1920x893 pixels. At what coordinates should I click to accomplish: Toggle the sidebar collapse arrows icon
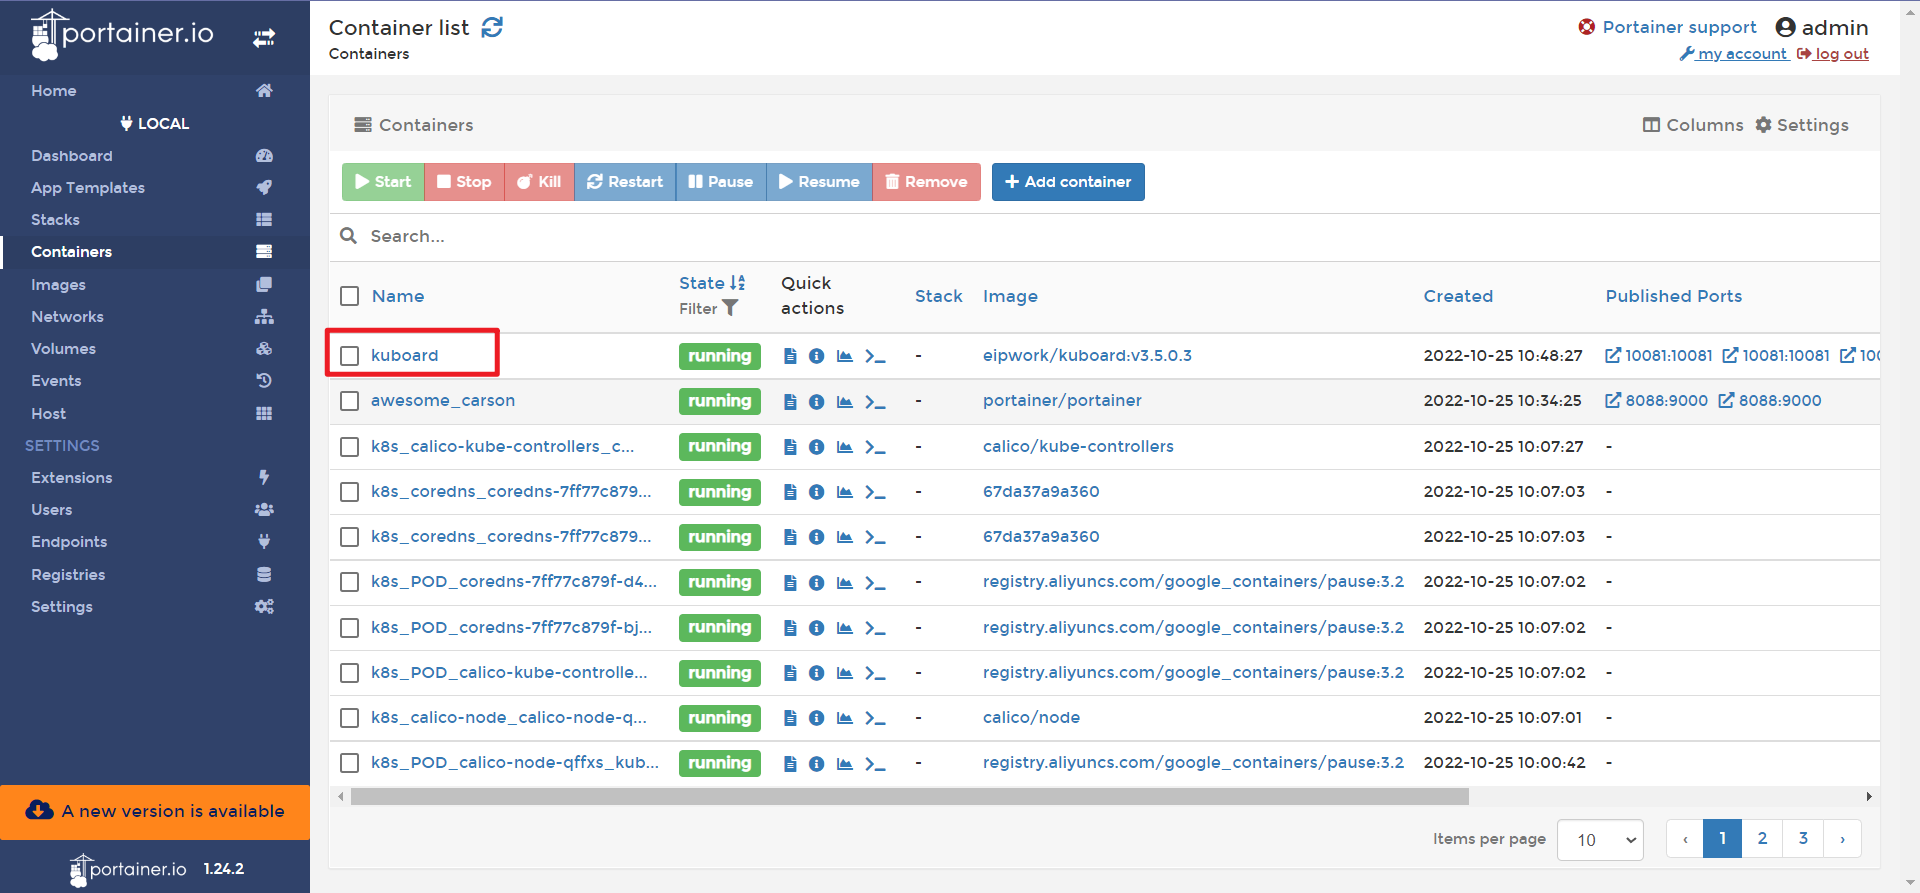[x=264, y=38]
